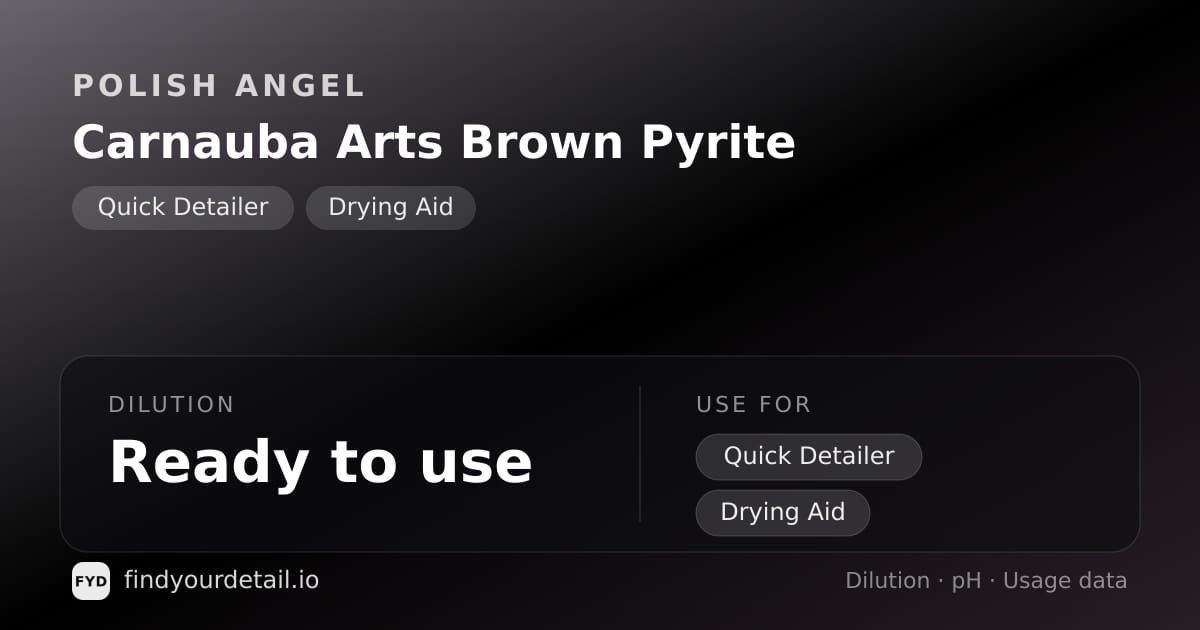
Task: Select the Quick Detailer tag below product title
Action: [183, 208]
